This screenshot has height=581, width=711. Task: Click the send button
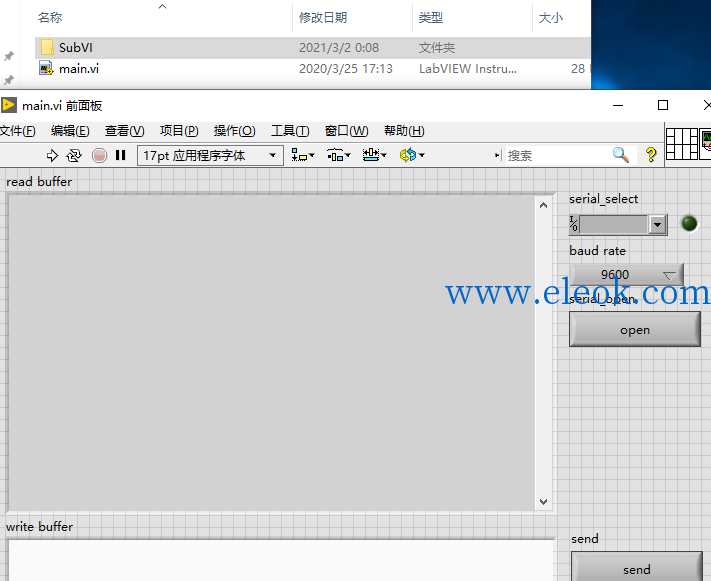(637, 567)
